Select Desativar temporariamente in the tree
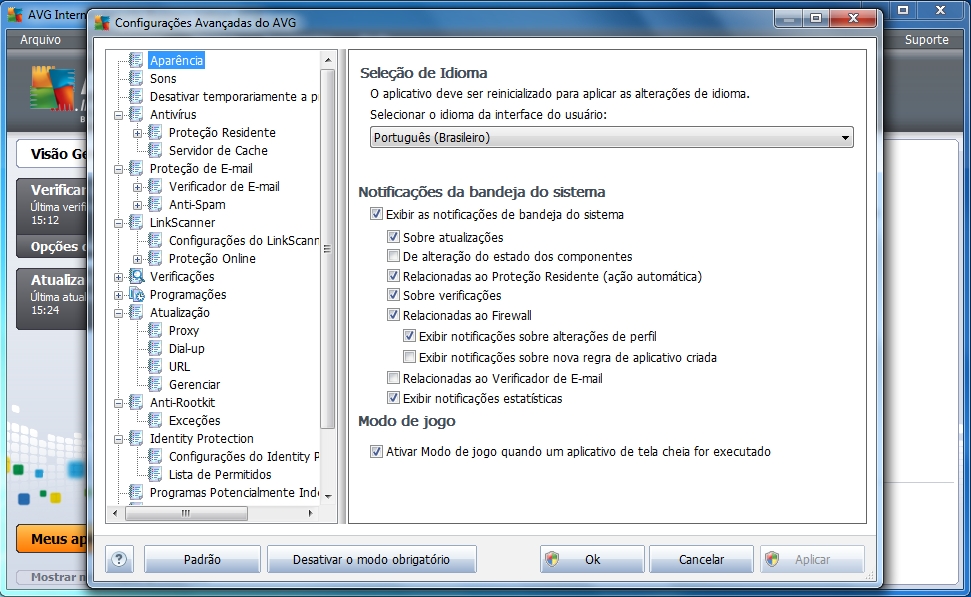Viewport: 971px width, 597px height. 233,97
